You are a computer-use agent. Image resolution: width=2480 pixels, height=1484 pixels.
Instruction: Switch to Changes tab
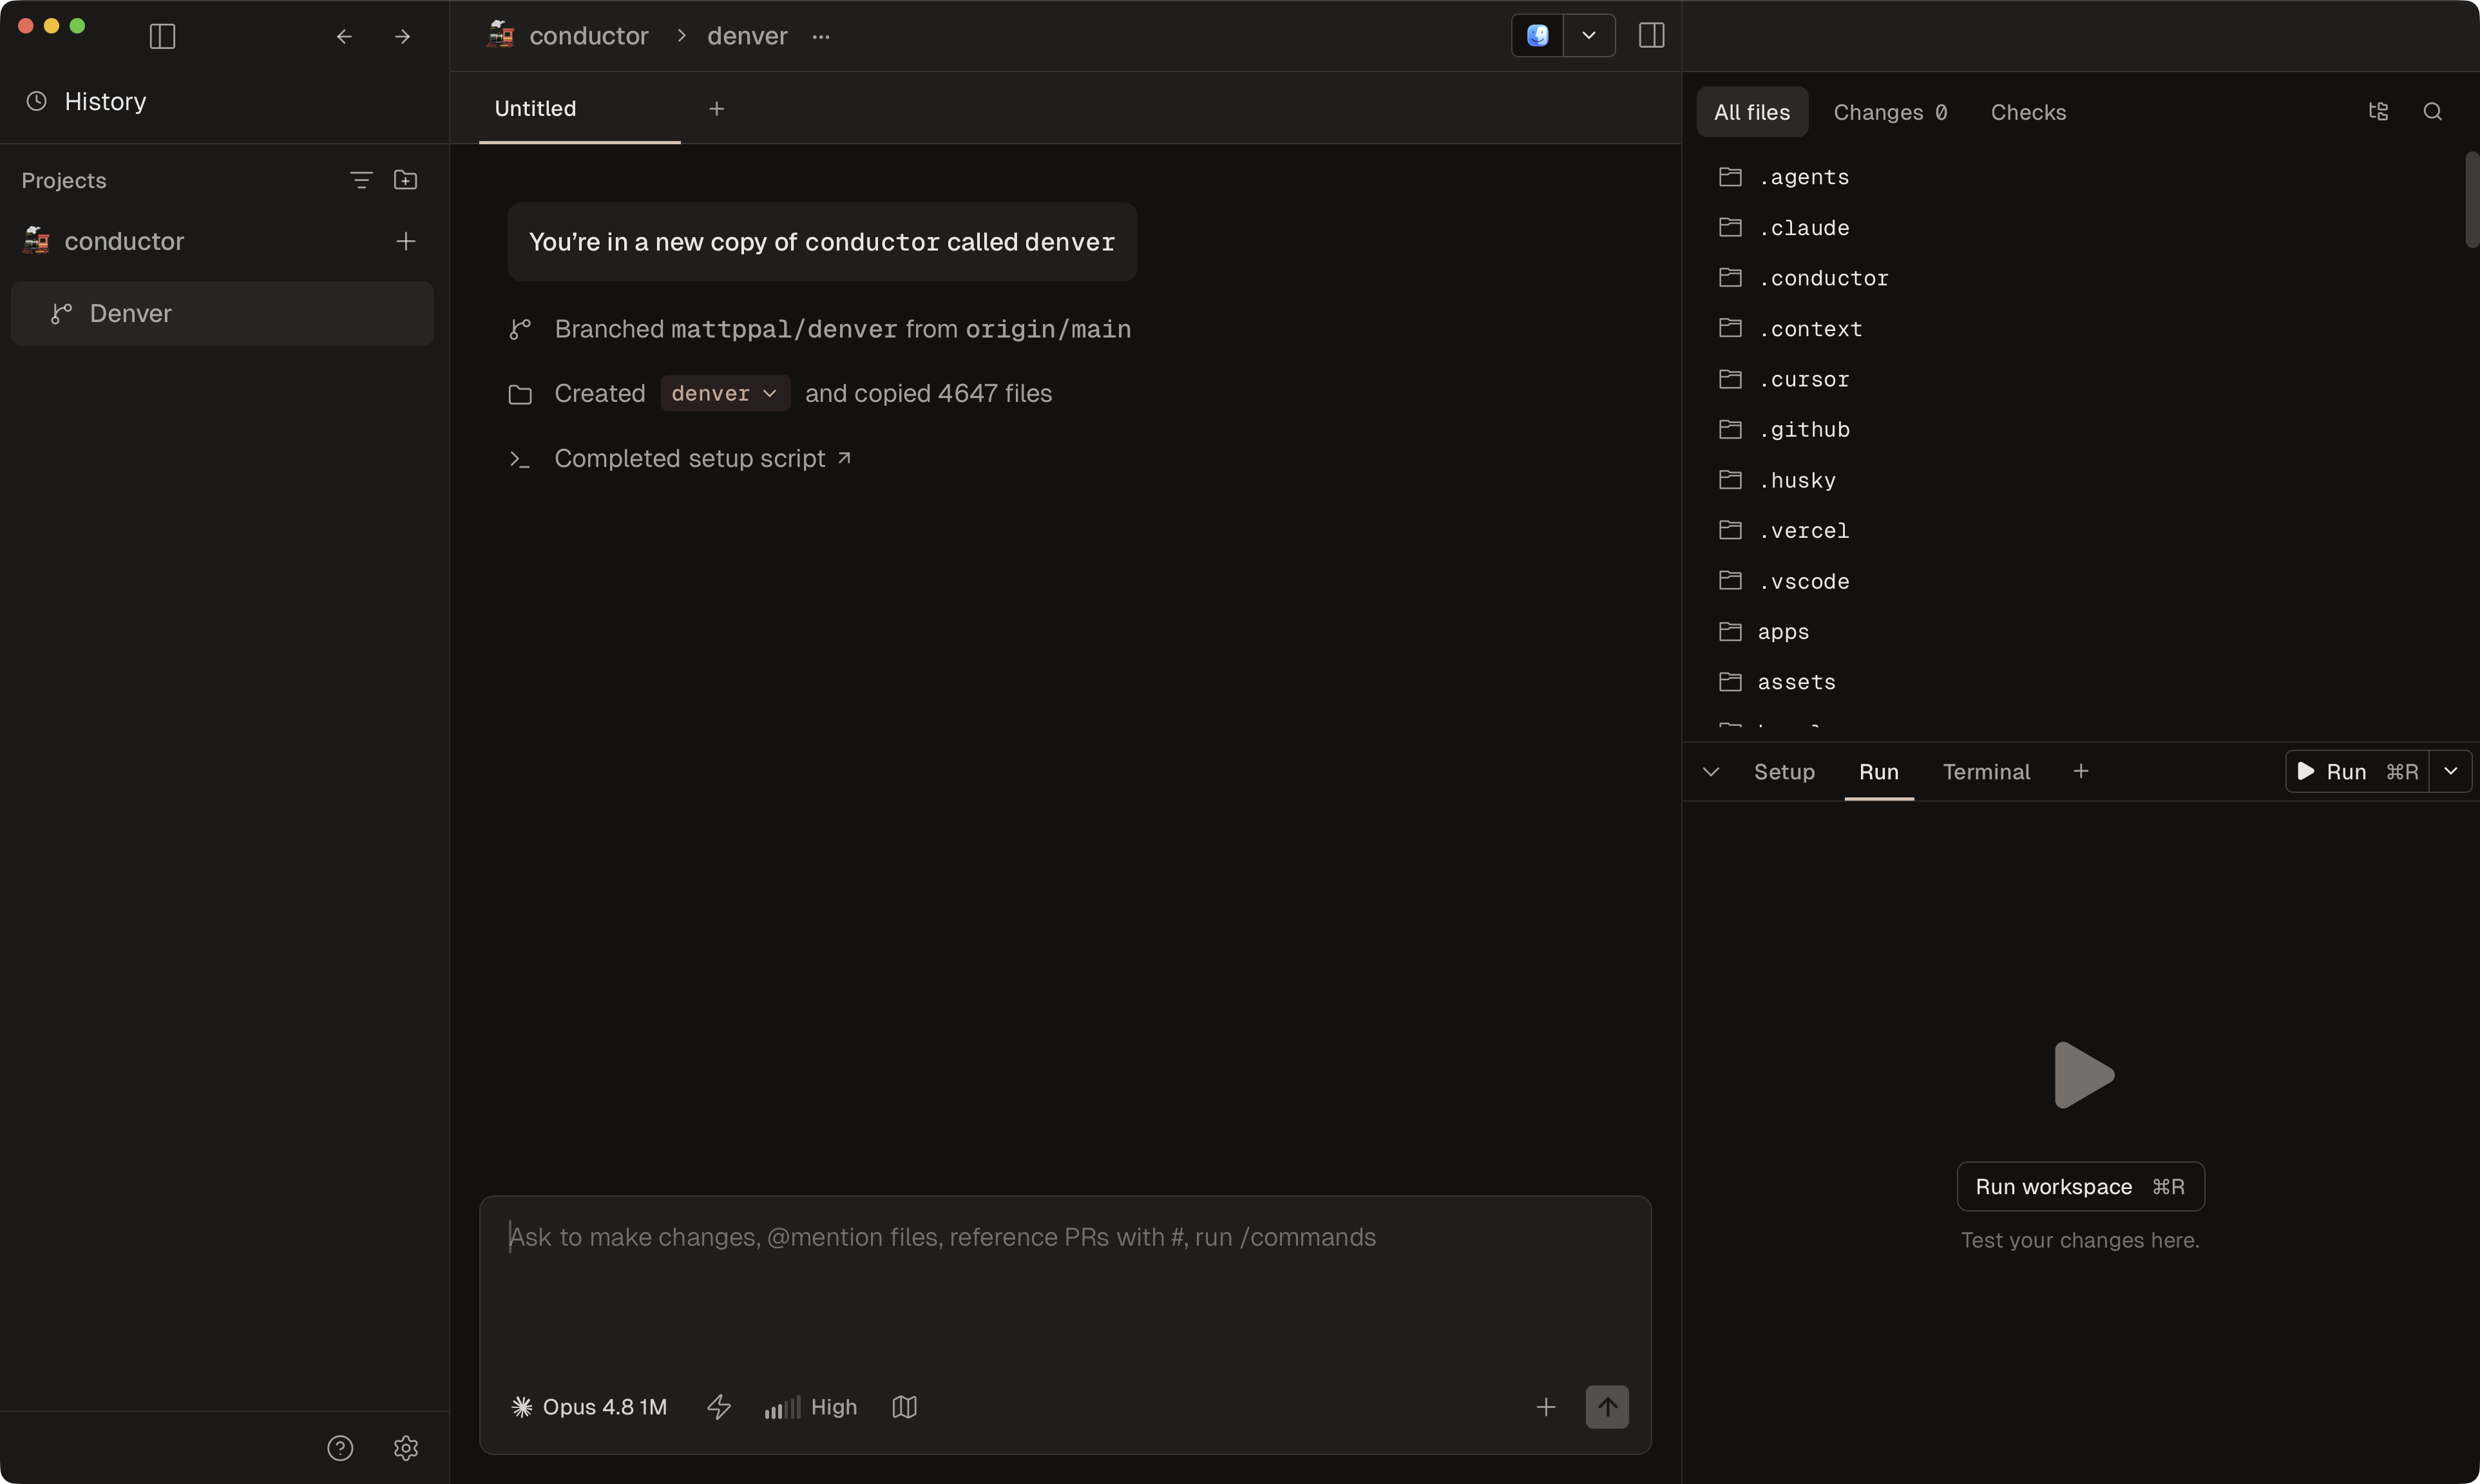pos(1890,112)
